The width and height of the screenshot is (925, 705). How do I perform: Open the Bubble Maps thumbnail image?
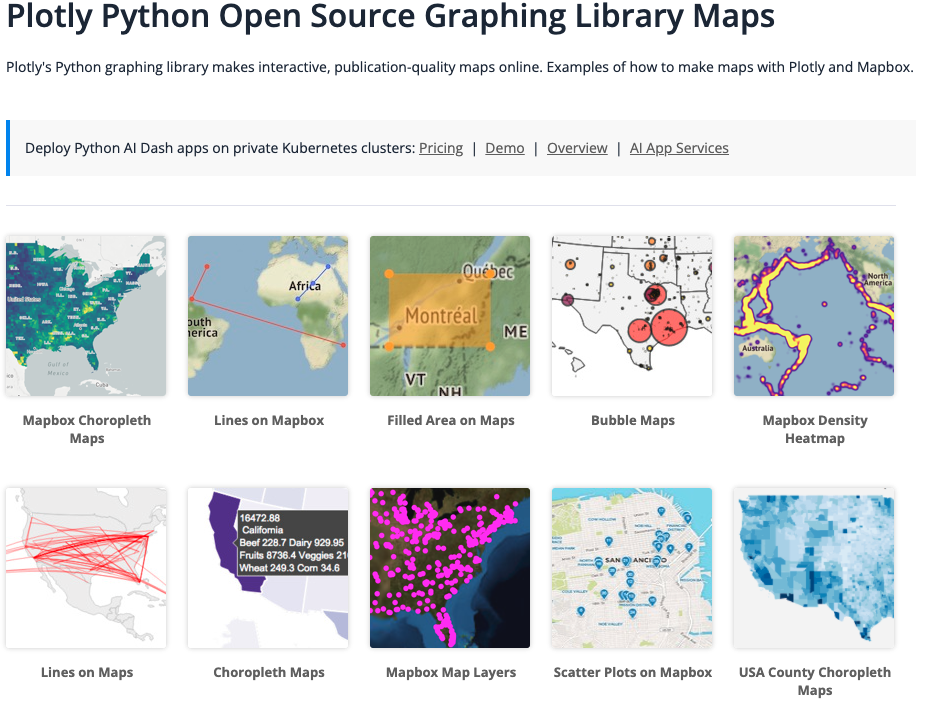632,316
